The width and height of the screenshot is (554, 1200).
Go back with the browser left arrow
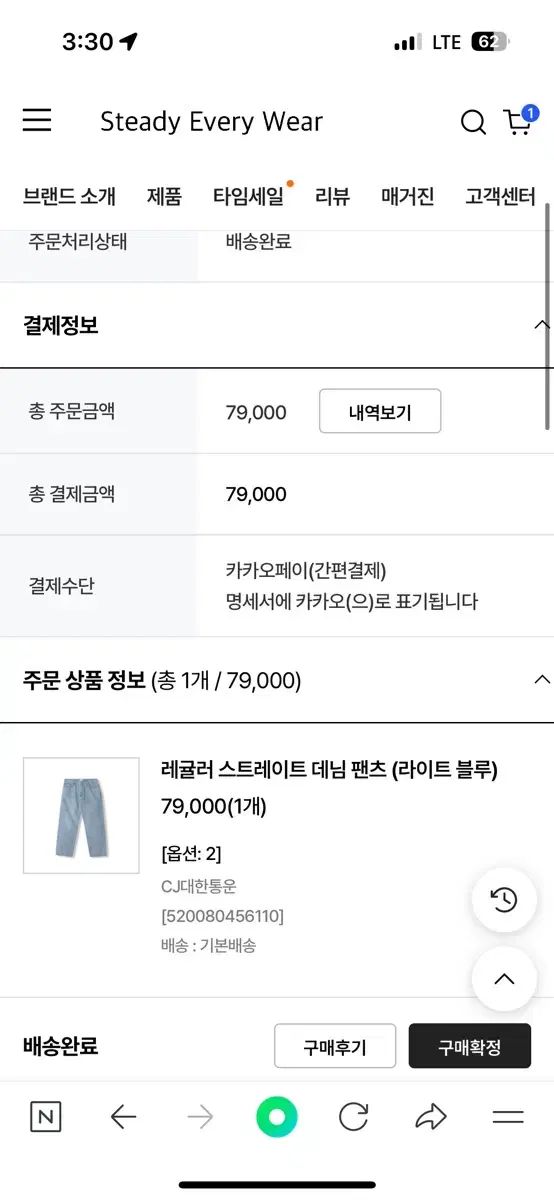click(123, 1117)
